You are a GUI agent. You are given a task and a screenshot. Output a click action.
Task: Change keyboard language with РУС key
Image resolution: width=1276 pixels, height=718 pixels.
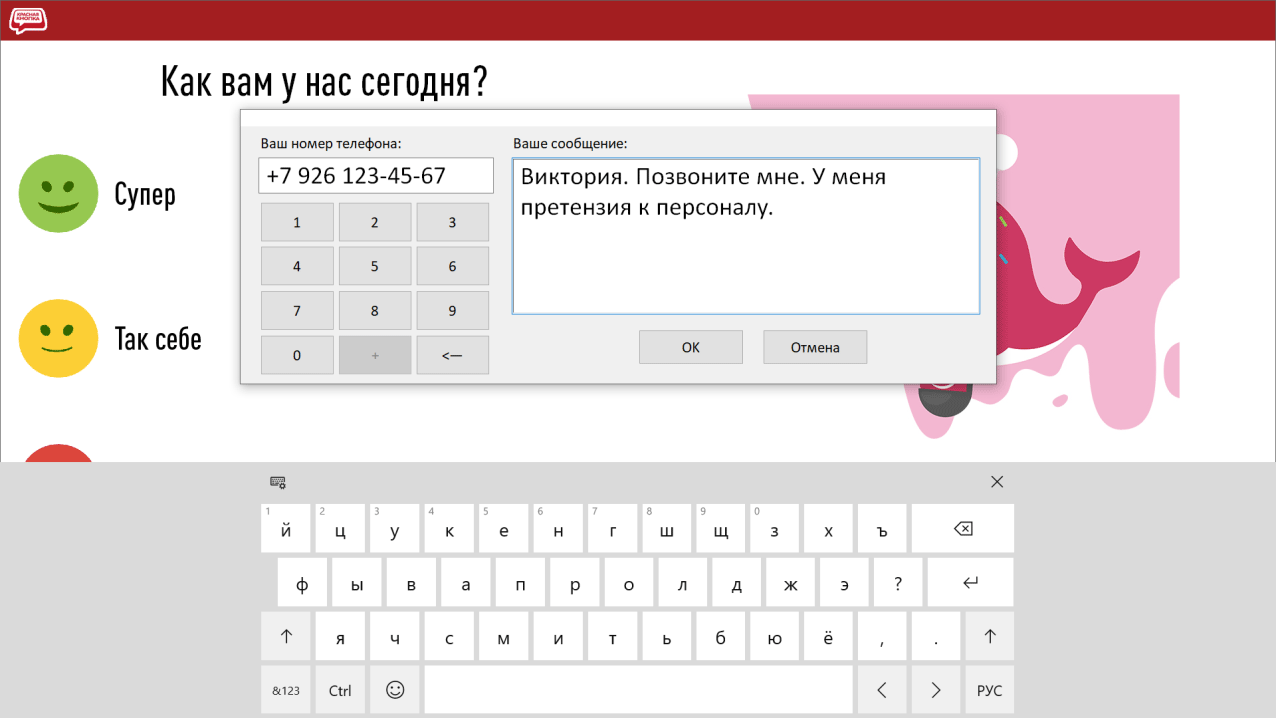(x=989, y=690)
